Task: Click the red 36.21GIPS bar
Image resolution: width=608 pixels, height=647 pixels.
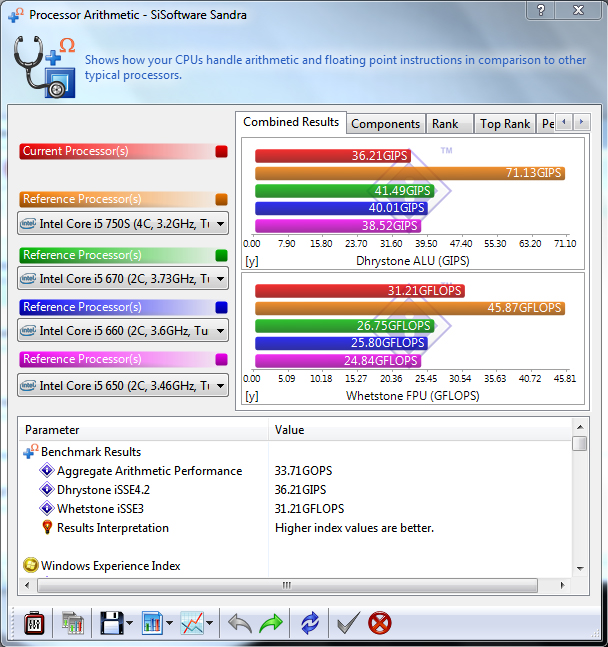Action: point(333,156)
